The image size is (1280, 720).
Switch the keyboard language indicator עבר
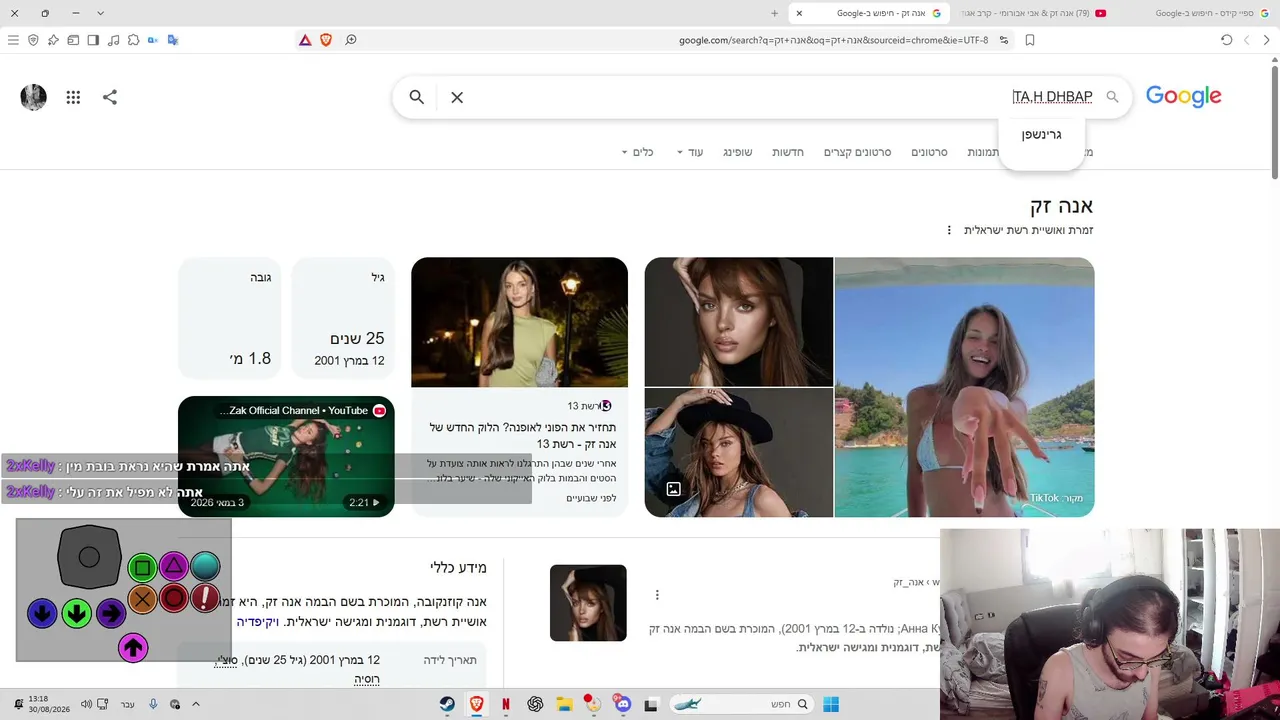pyautogui.click(x=128, y=704)
